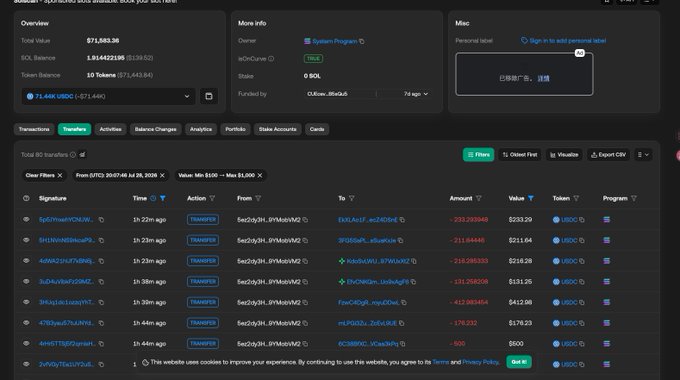Toggle eye icon for $233.29 transfer row
This screenshot has height=380, width=680.
(26, 219)
